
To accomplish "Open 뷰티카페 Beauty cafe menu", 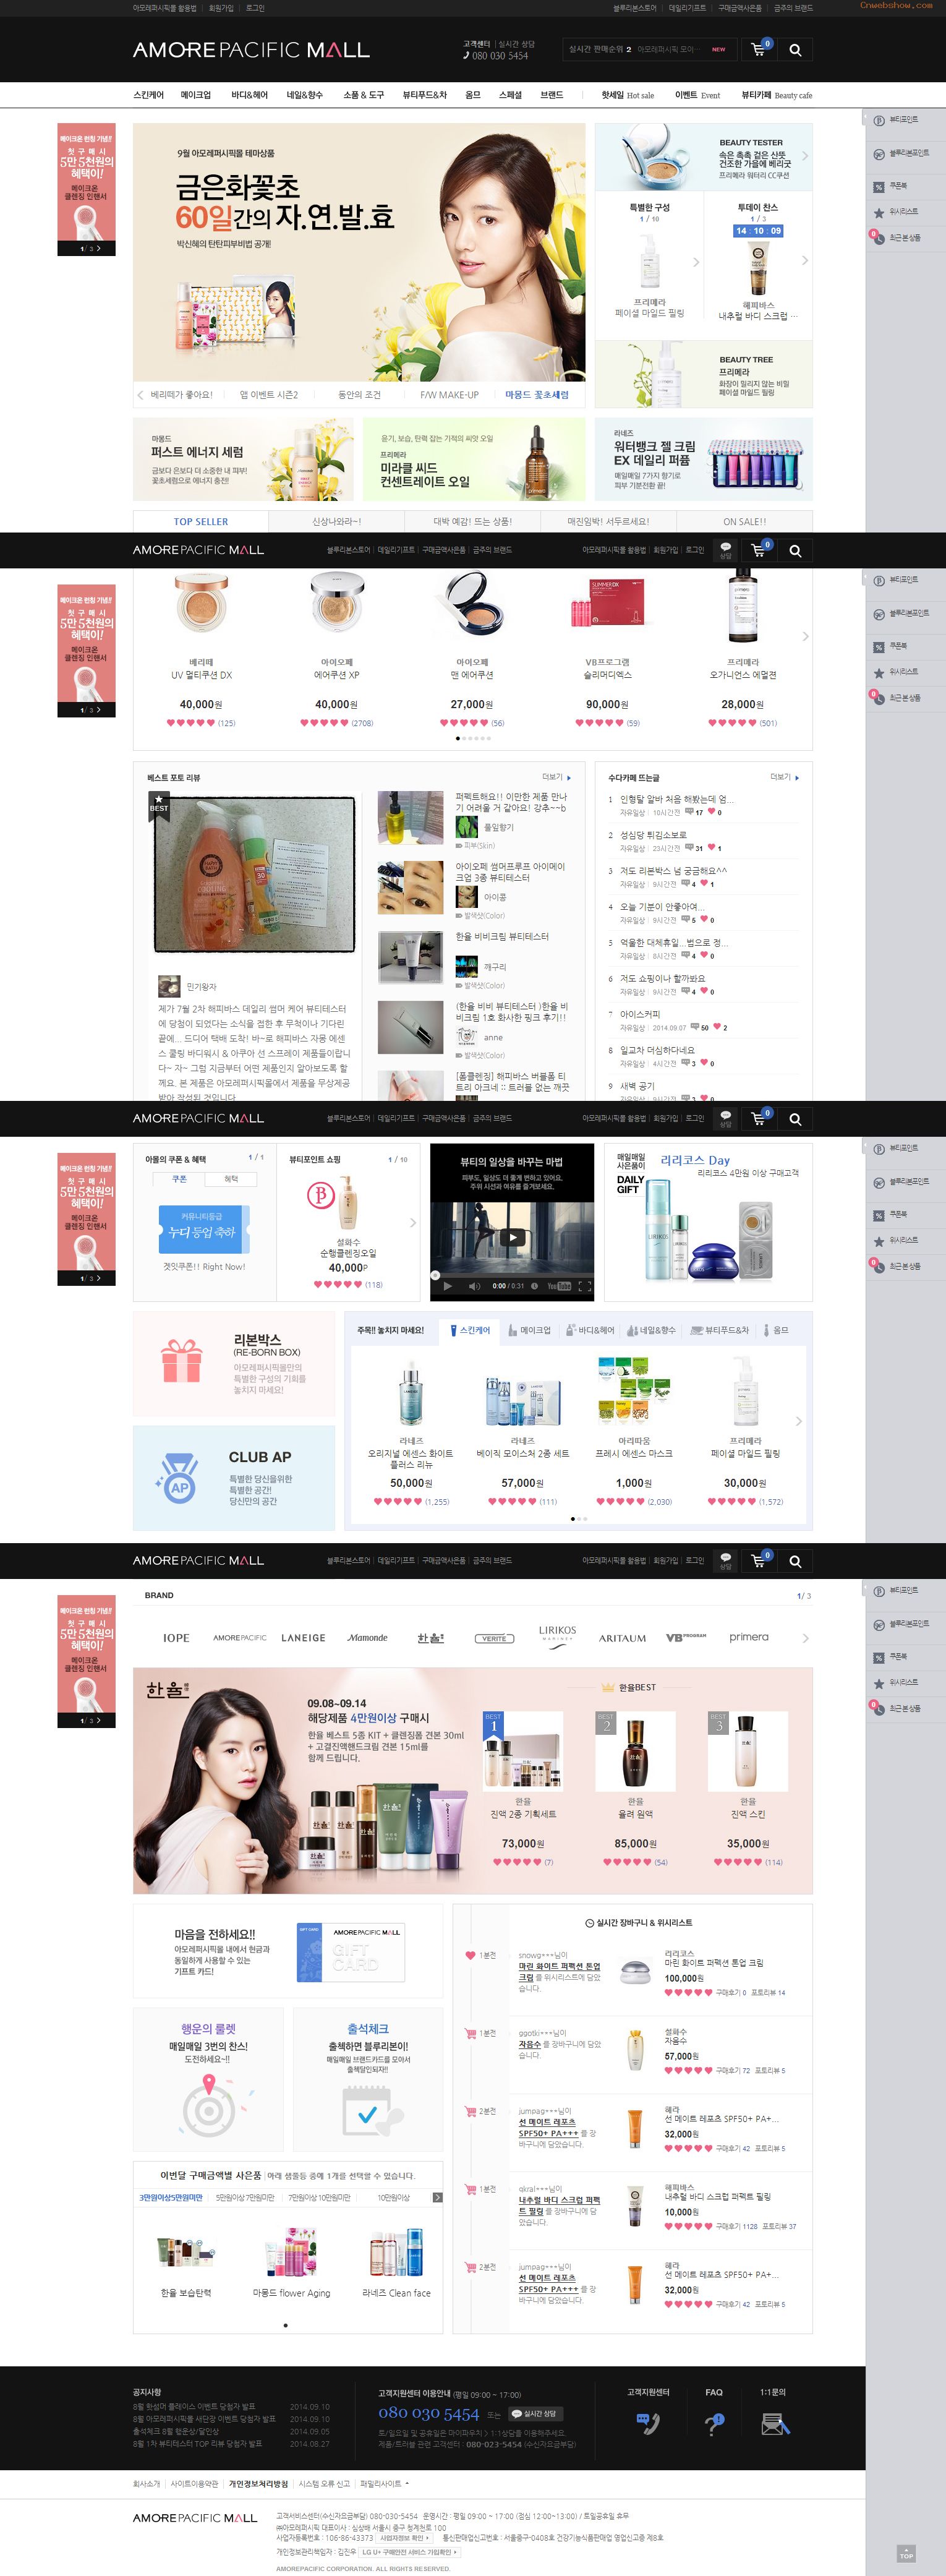I will coord(776,95).
